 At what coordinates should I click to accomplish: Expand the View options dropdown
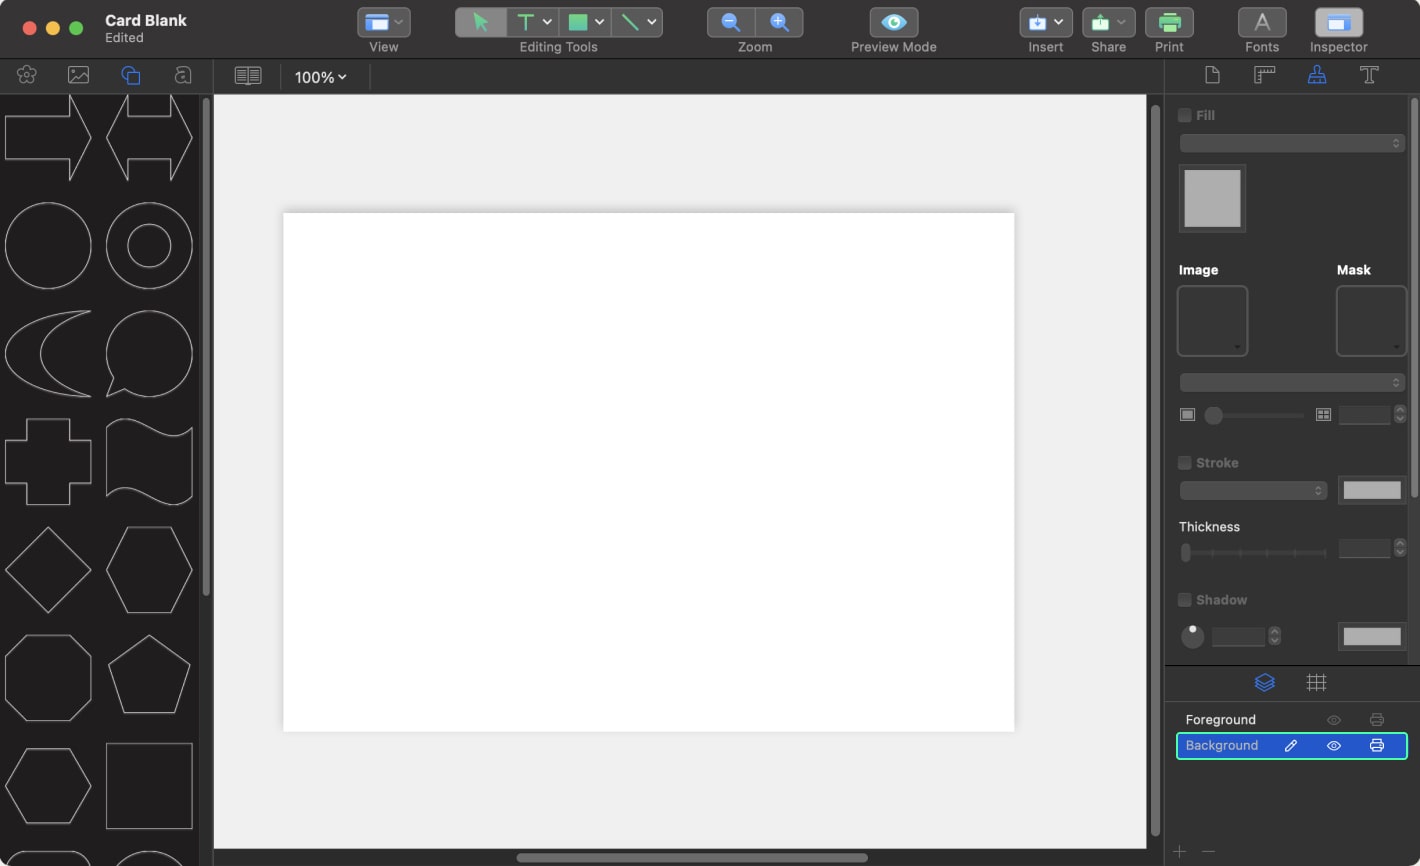coord(384,22)
